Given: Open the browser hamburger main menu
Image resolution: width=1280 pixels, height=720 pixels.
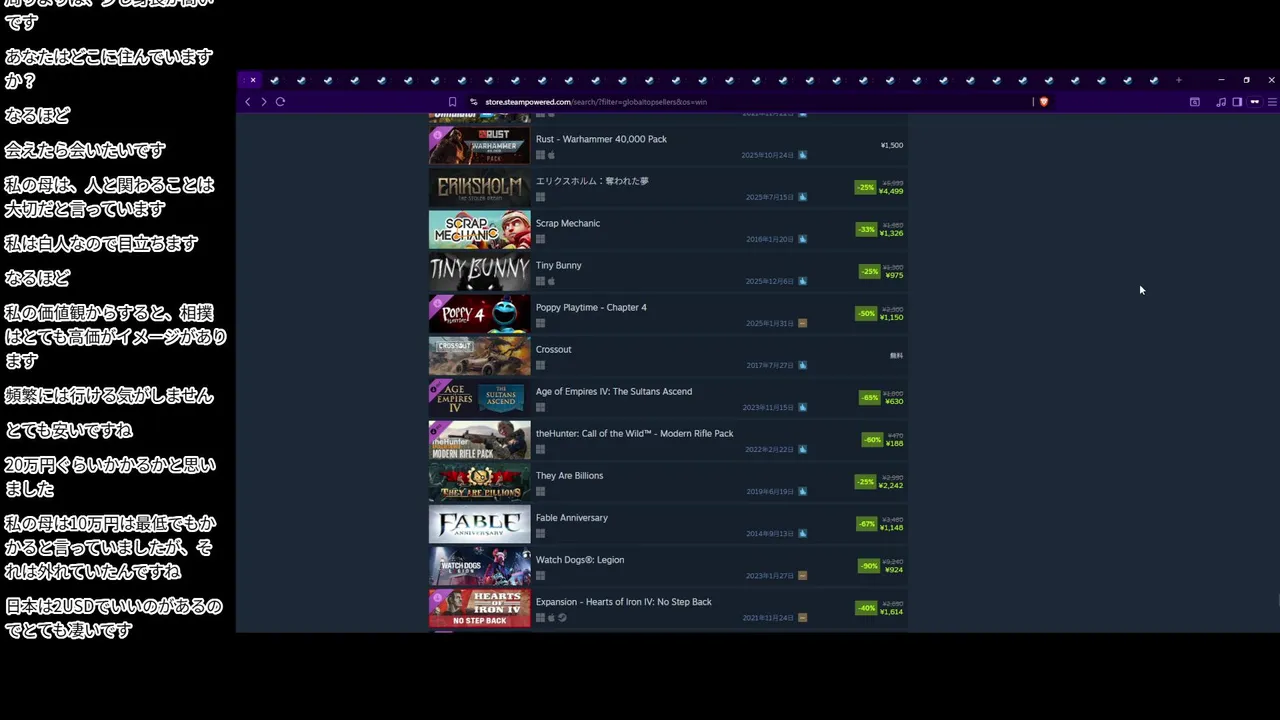Looking at the screenshot, I should tap(1272, 102).
